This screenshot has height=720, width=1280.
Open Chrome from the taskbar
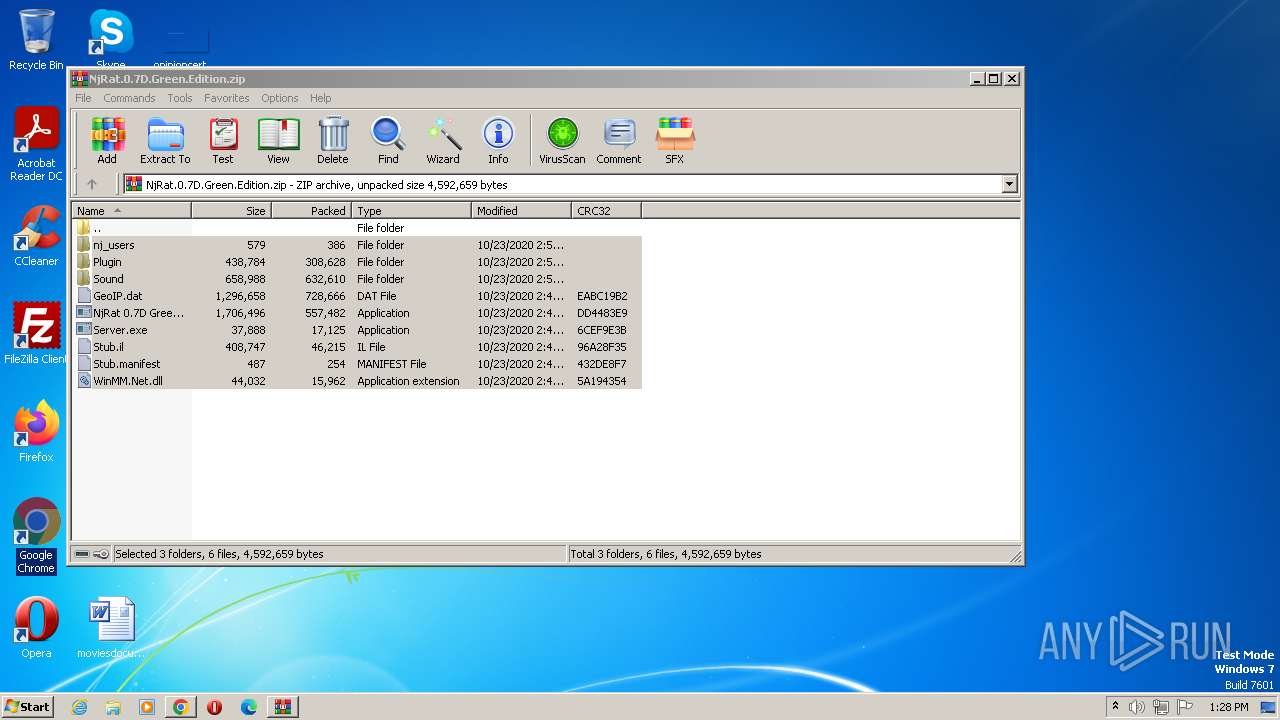[181, 707]
